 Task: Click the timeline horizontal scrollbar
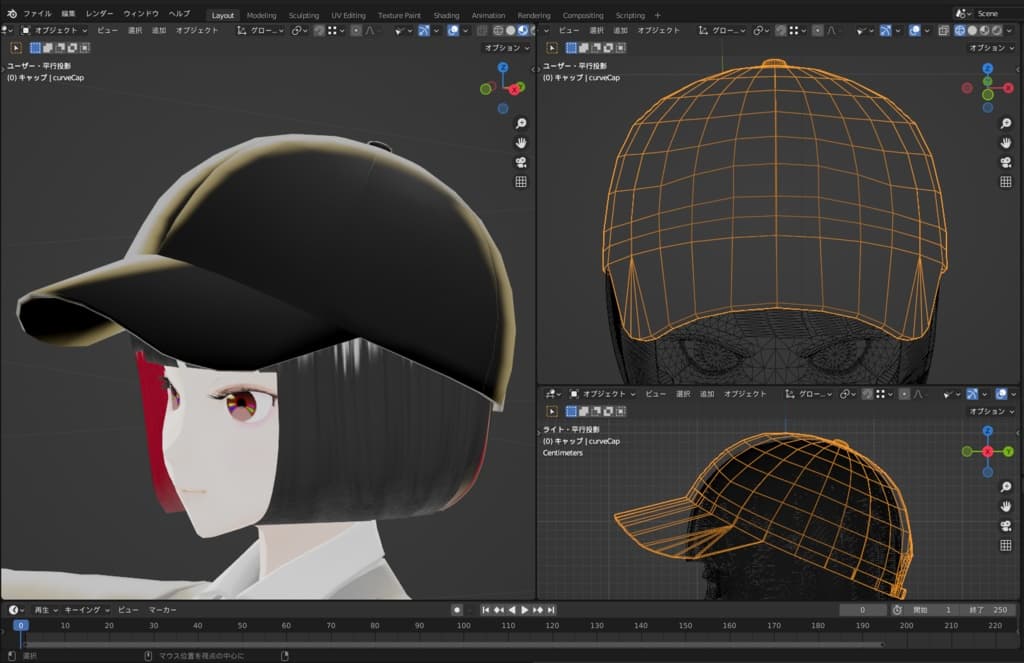(450, 644)
